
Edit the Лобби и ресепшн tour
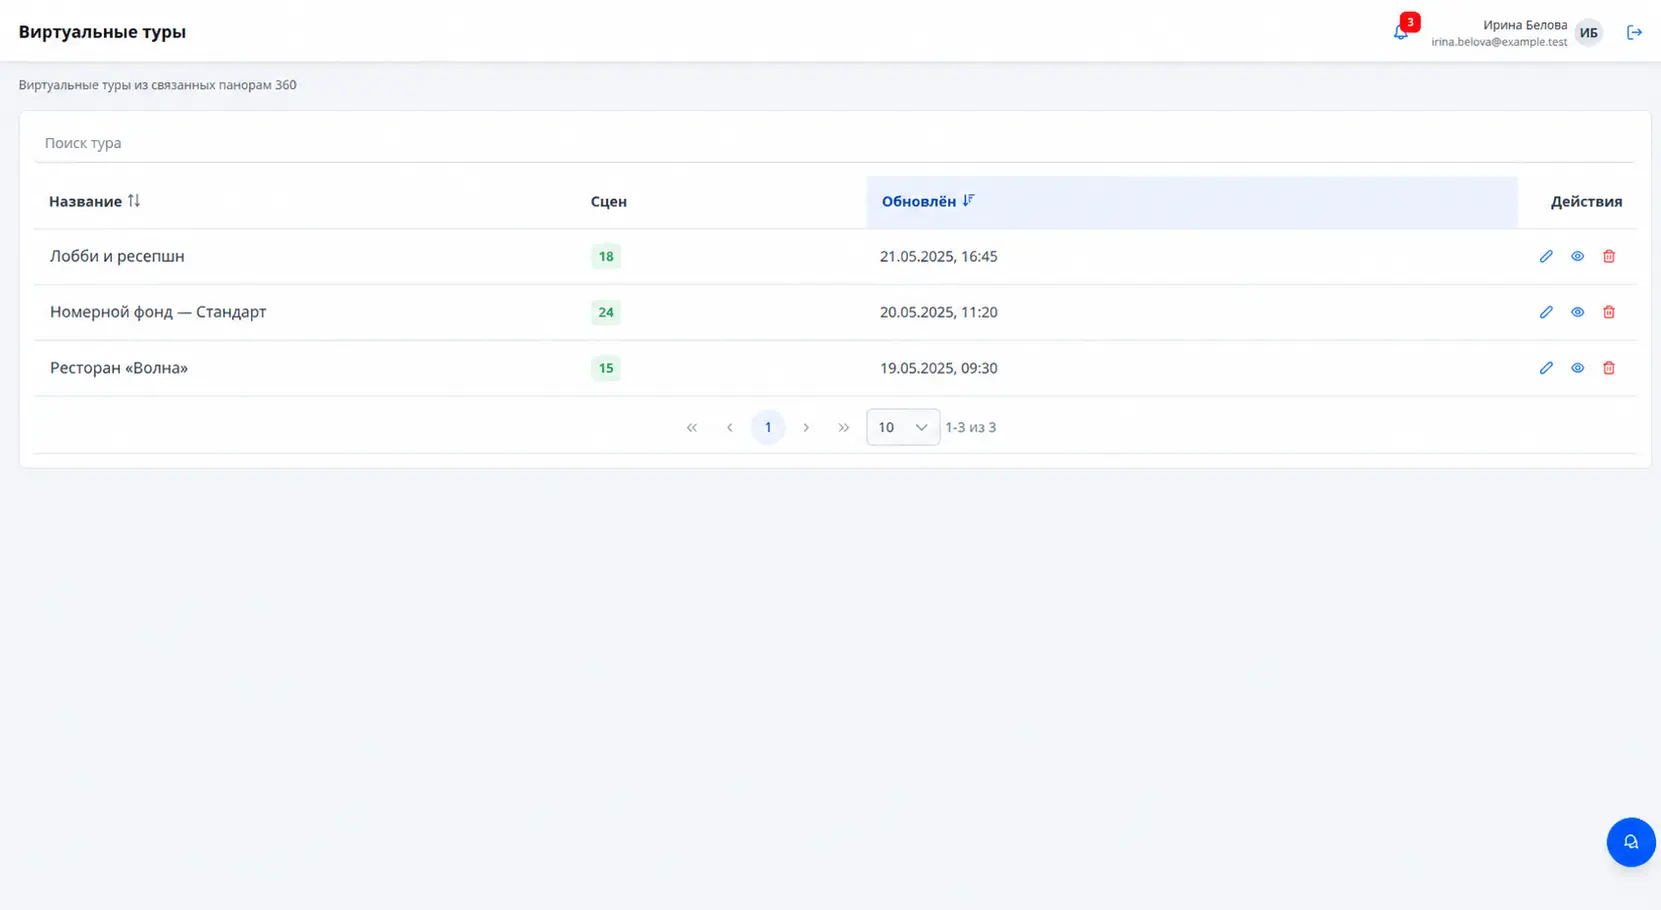point(1546,256)
